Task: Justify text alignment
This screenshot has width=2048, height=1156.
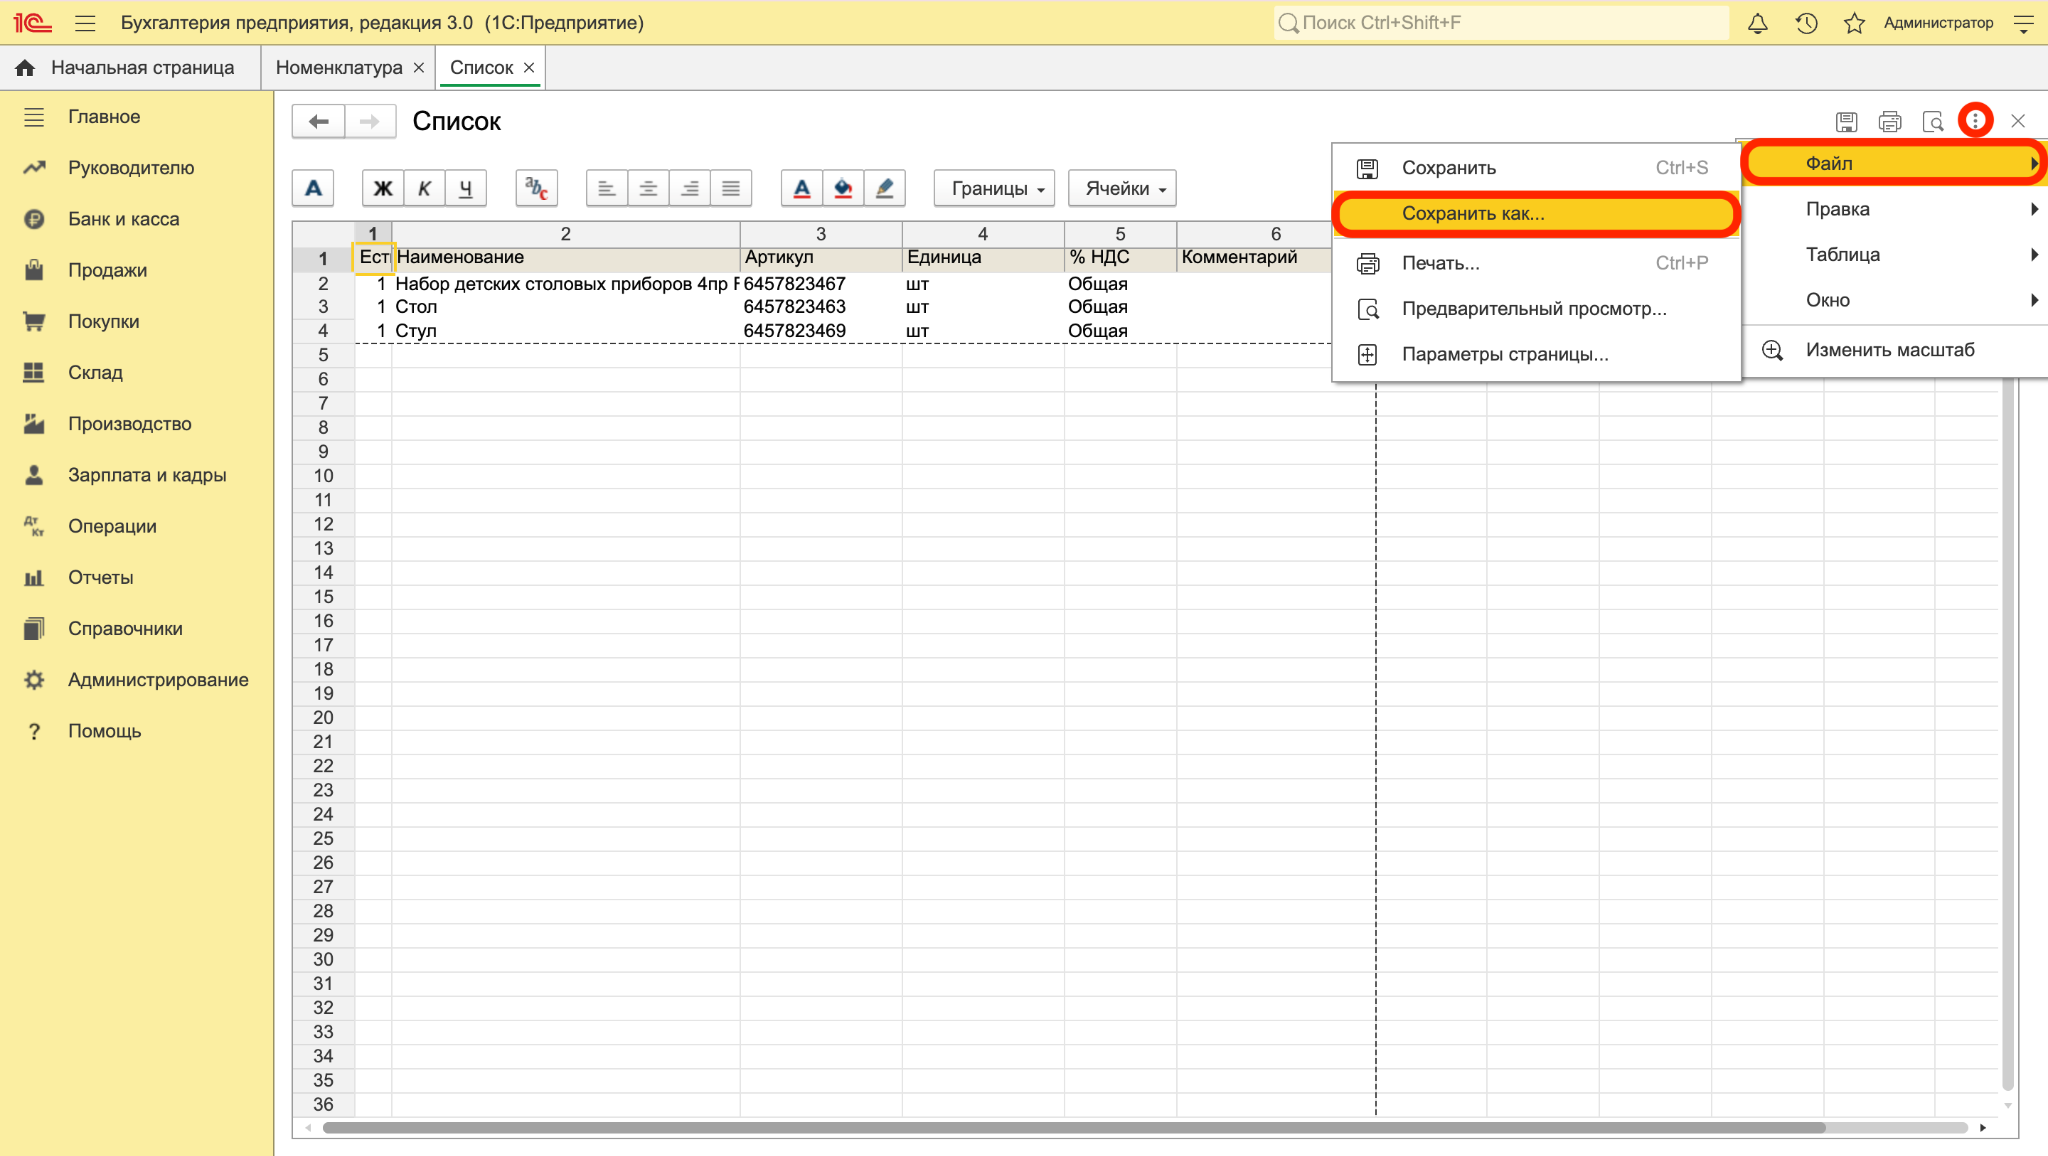Action: (x=731, y=188)
